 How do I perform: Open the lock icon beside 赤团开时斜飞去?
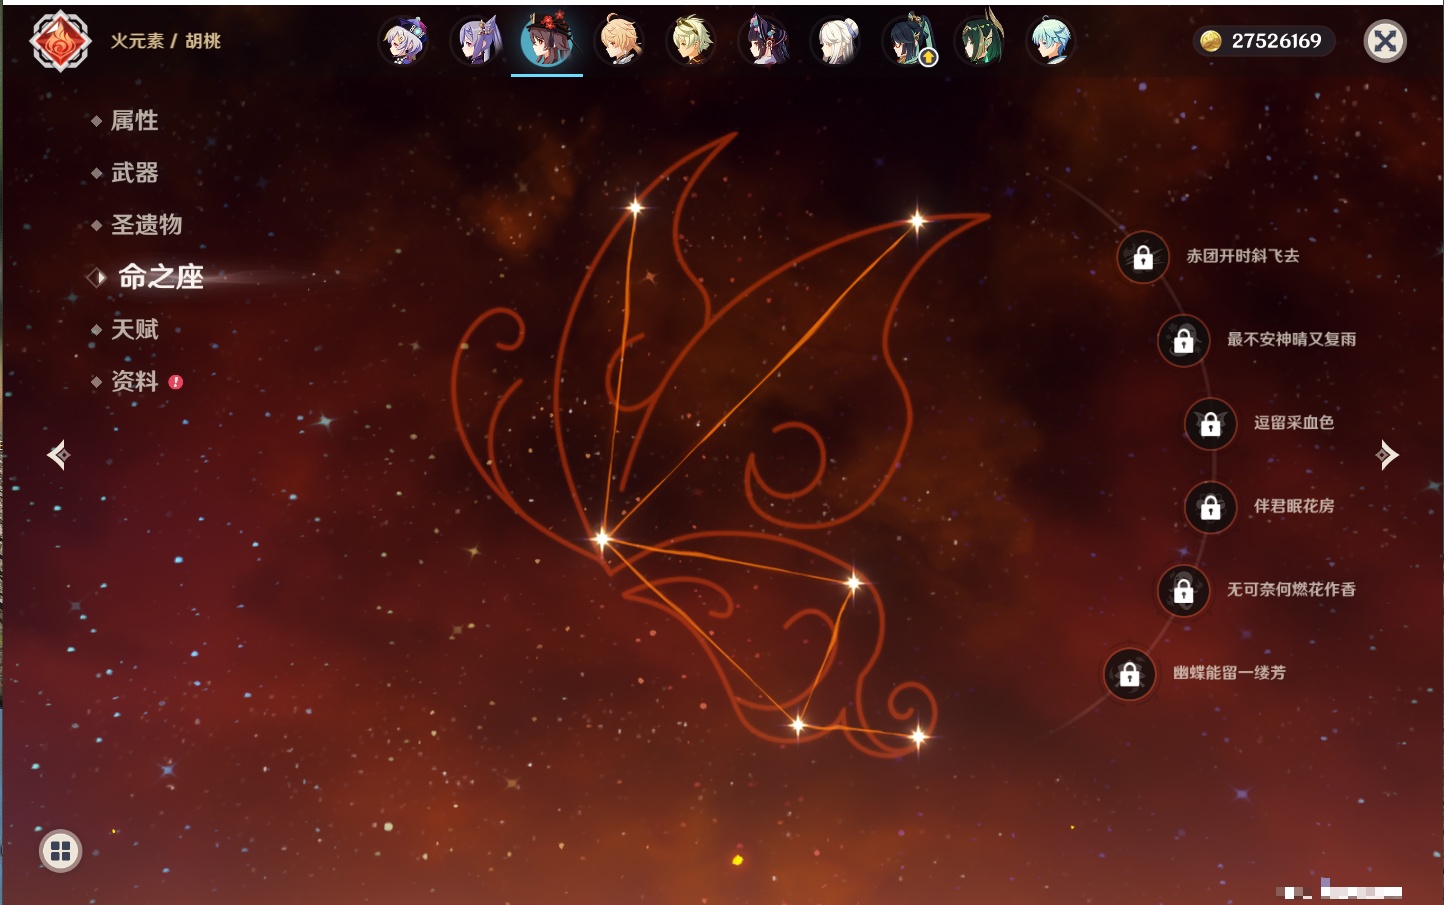click(1143, 258)
